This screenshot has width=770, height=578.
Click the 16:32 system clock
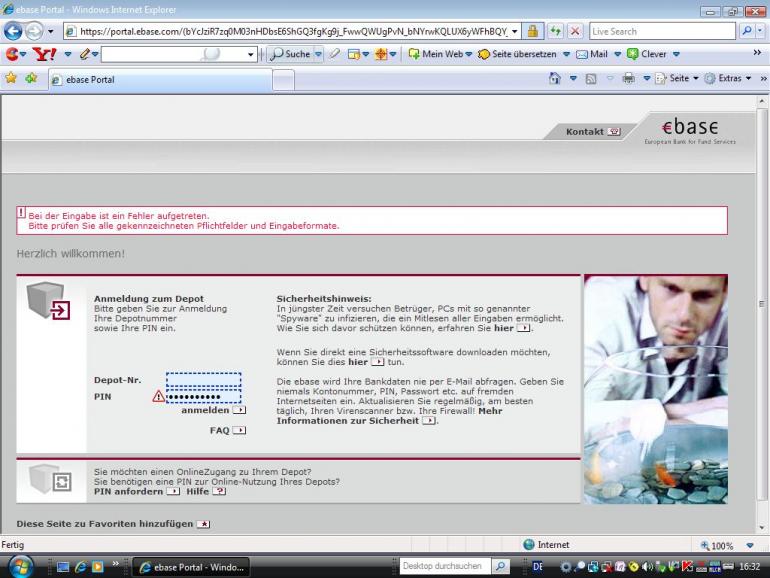(x=749, y=567)
